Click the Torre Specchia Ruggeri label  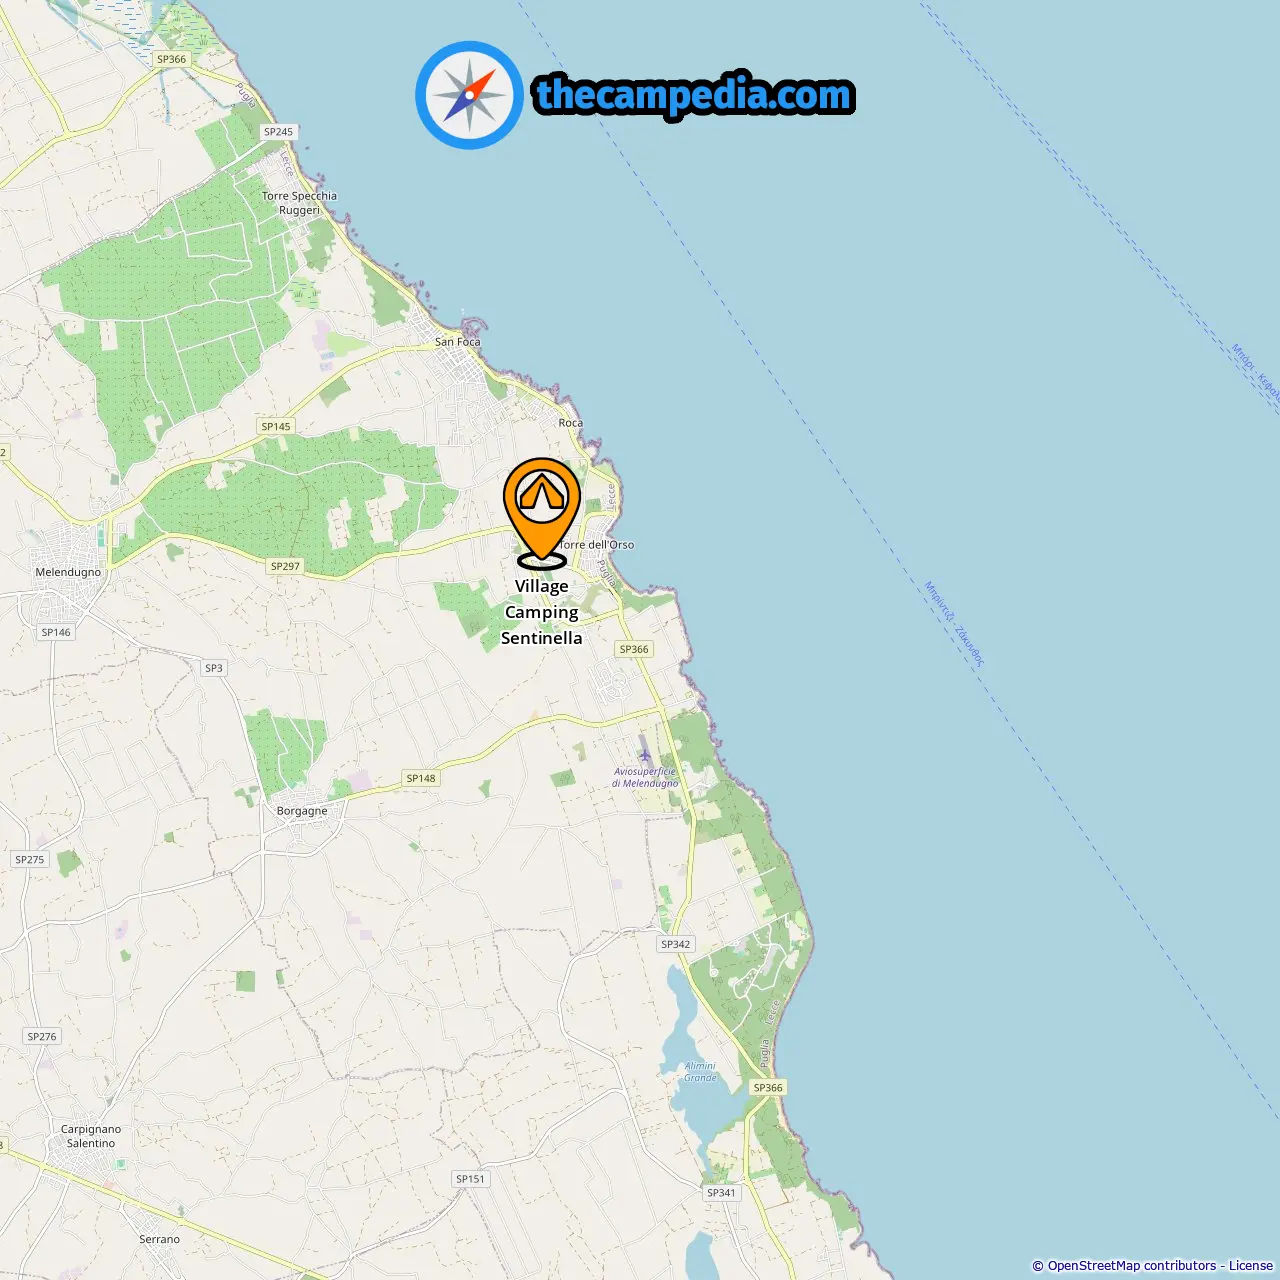point(299,203)
